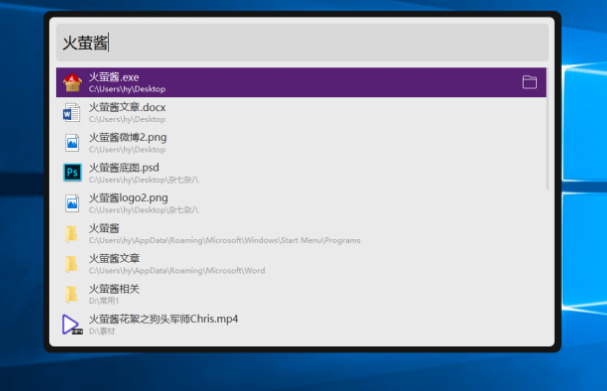Click the Roaming\Microsoft\Word path text
The height and width of the screenshot is (391, 607).
point(177,271)
